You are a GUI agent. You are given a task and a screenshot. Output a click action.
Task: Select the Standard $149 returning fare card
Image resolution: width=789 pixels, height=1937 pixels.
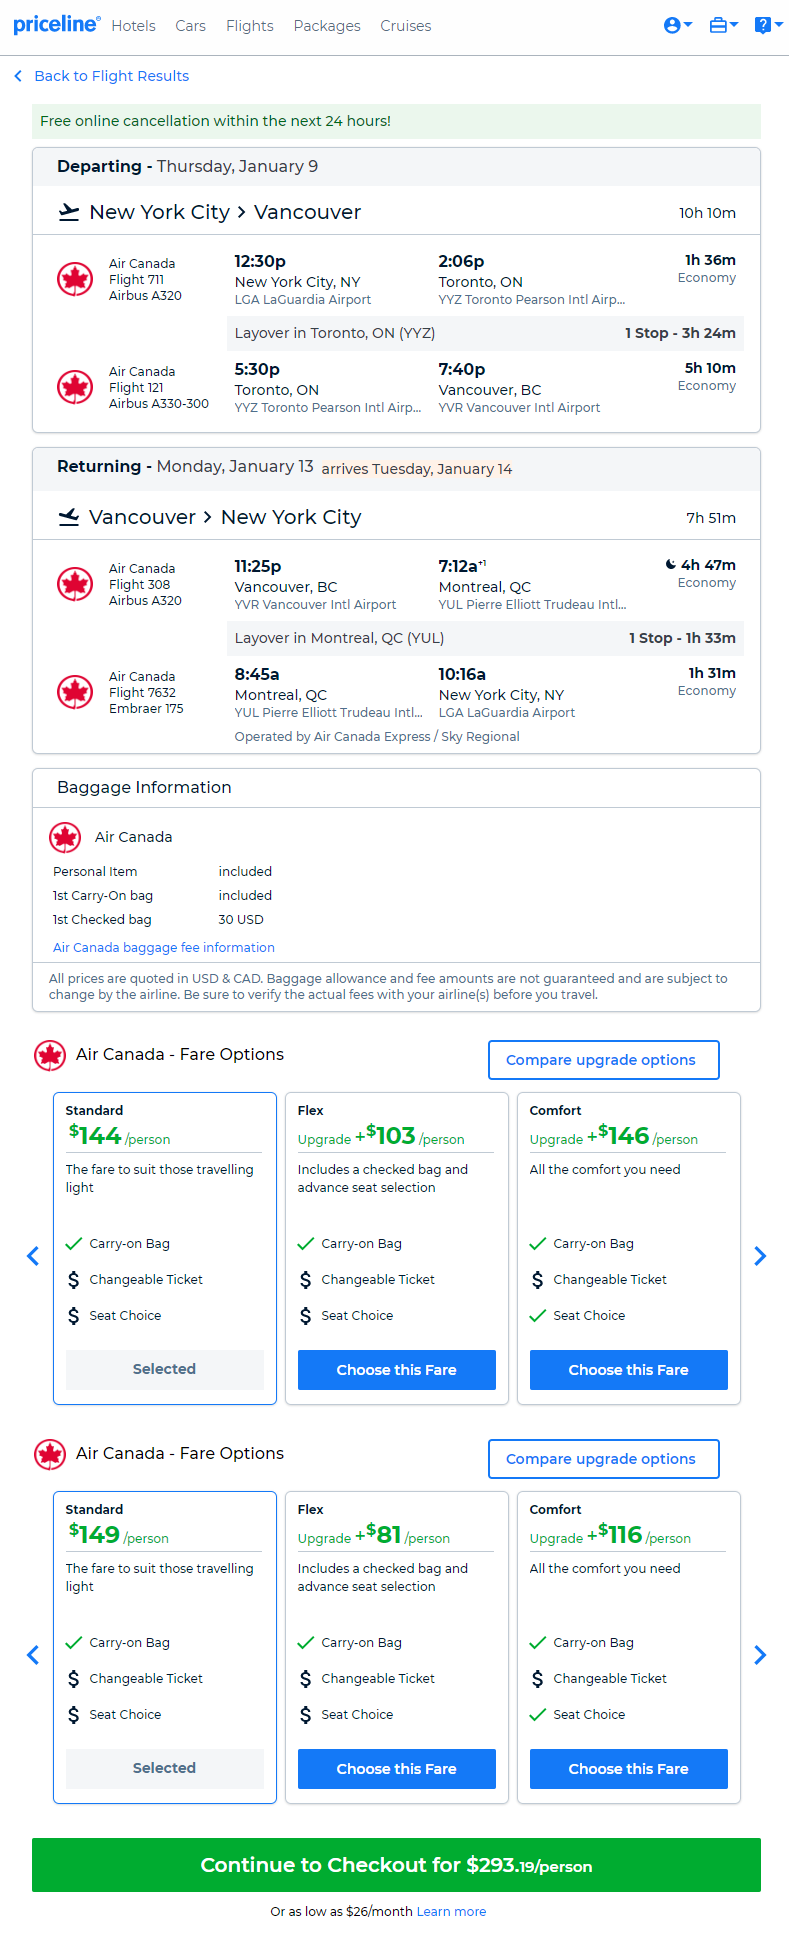click(x=165, y=1647)
